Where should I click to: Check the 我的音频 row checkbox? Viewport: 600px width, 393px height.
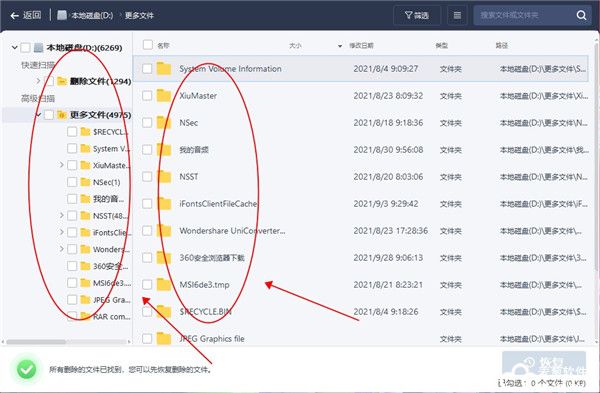(x=147, y=149)
